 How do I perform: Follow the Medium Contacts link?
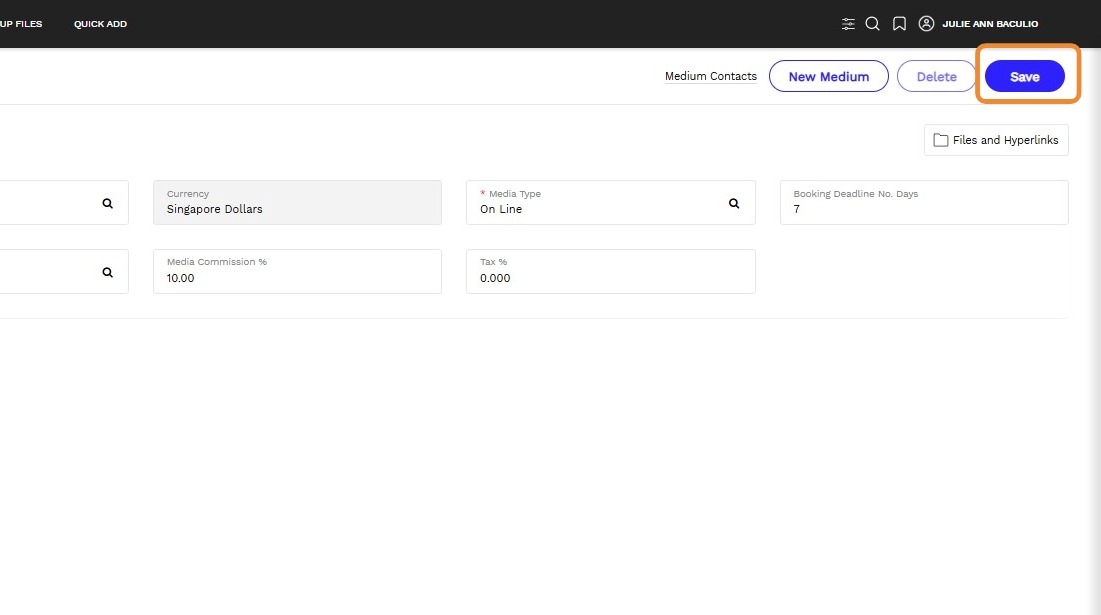point(711,77)
